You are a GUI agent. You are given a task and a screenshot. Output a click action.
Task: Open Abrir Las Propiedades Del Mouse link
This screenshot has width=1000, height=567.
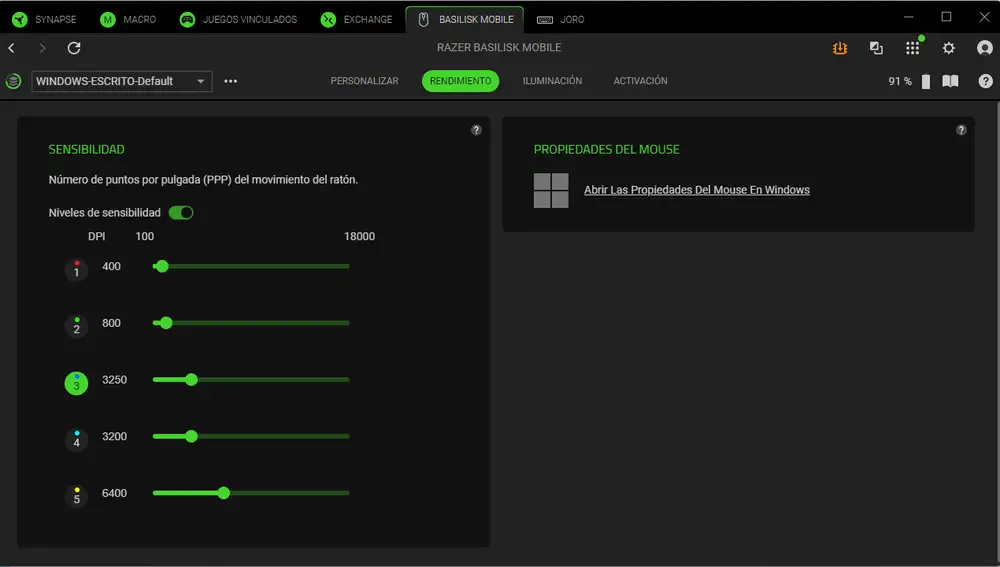[x=696, y=190]
